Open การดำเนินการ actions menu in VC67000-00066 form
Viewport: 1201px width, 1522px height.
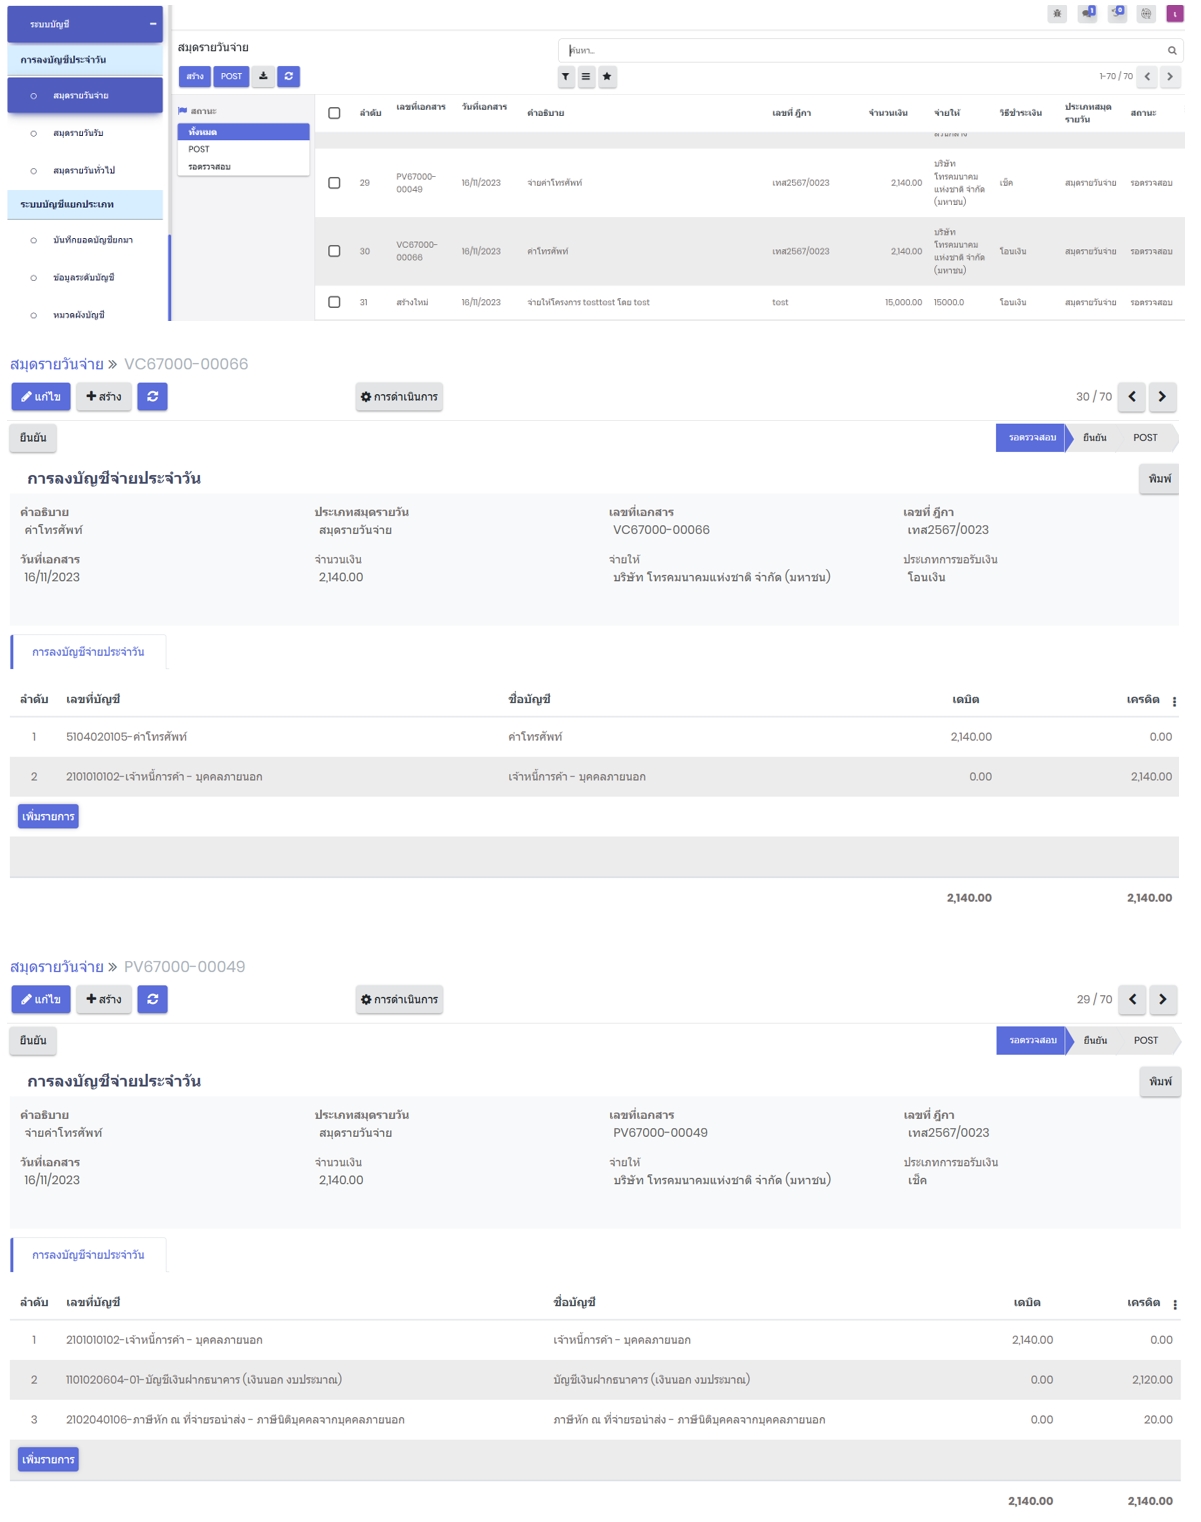click(399, 397)
